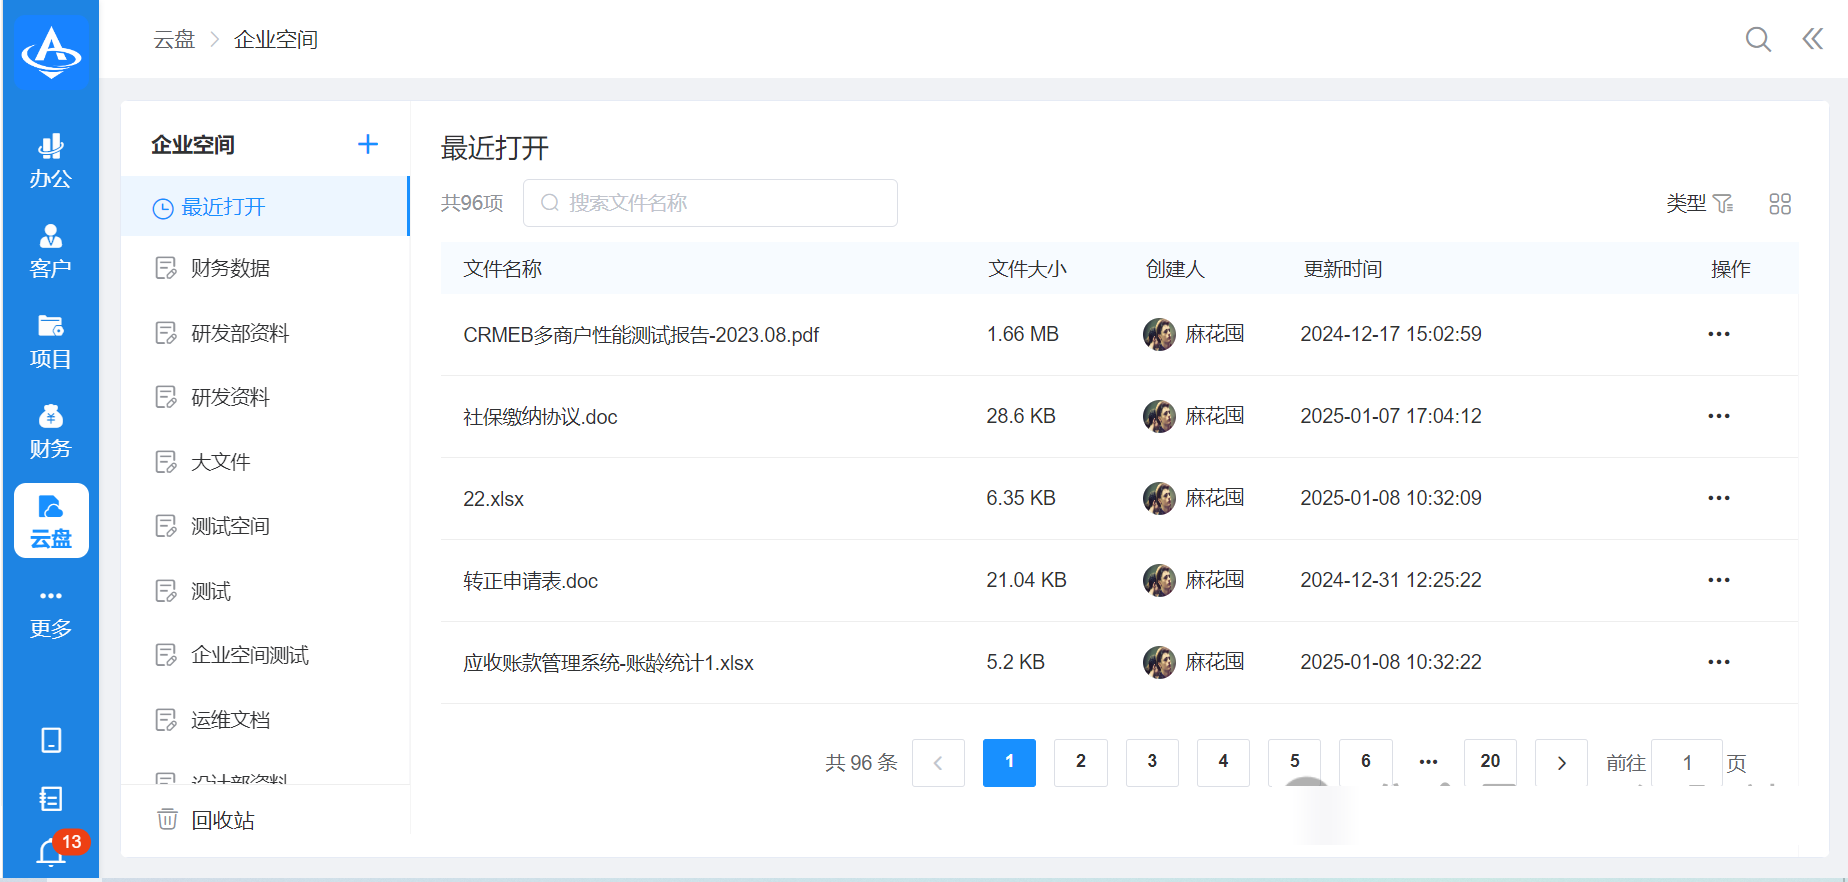The height and width of the screenshot is (882, 1848).
Task: Open the 类型 filter dropdown
Action: click(x=1699, y=204)
